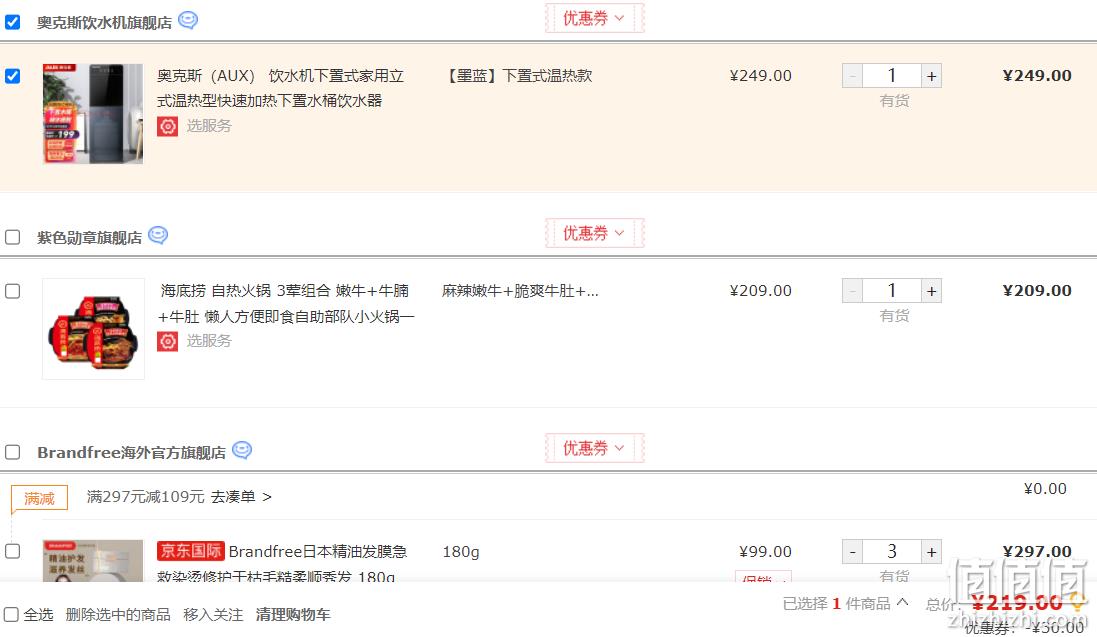Viewport: 1097px width, 637px height.
Task: Decrease quantity of AUX water dispenser
Action: tap(852, 76)
